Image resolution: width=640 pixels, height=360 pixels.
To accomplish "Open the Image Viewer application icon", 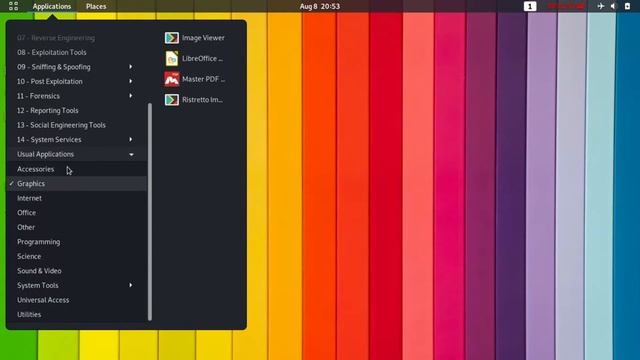I will 172,38.
